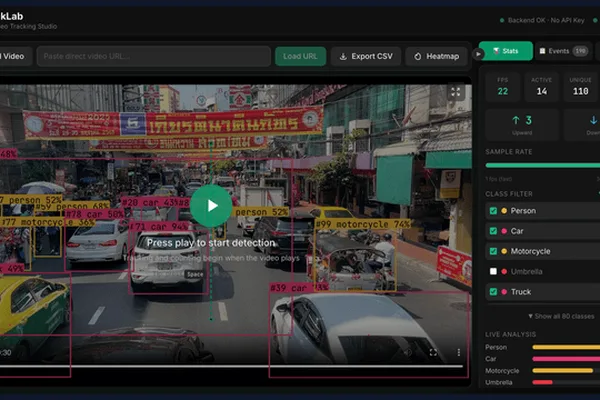Click the upward count arrow card
This screenshot has height=400, width=600.
point(522,125)
